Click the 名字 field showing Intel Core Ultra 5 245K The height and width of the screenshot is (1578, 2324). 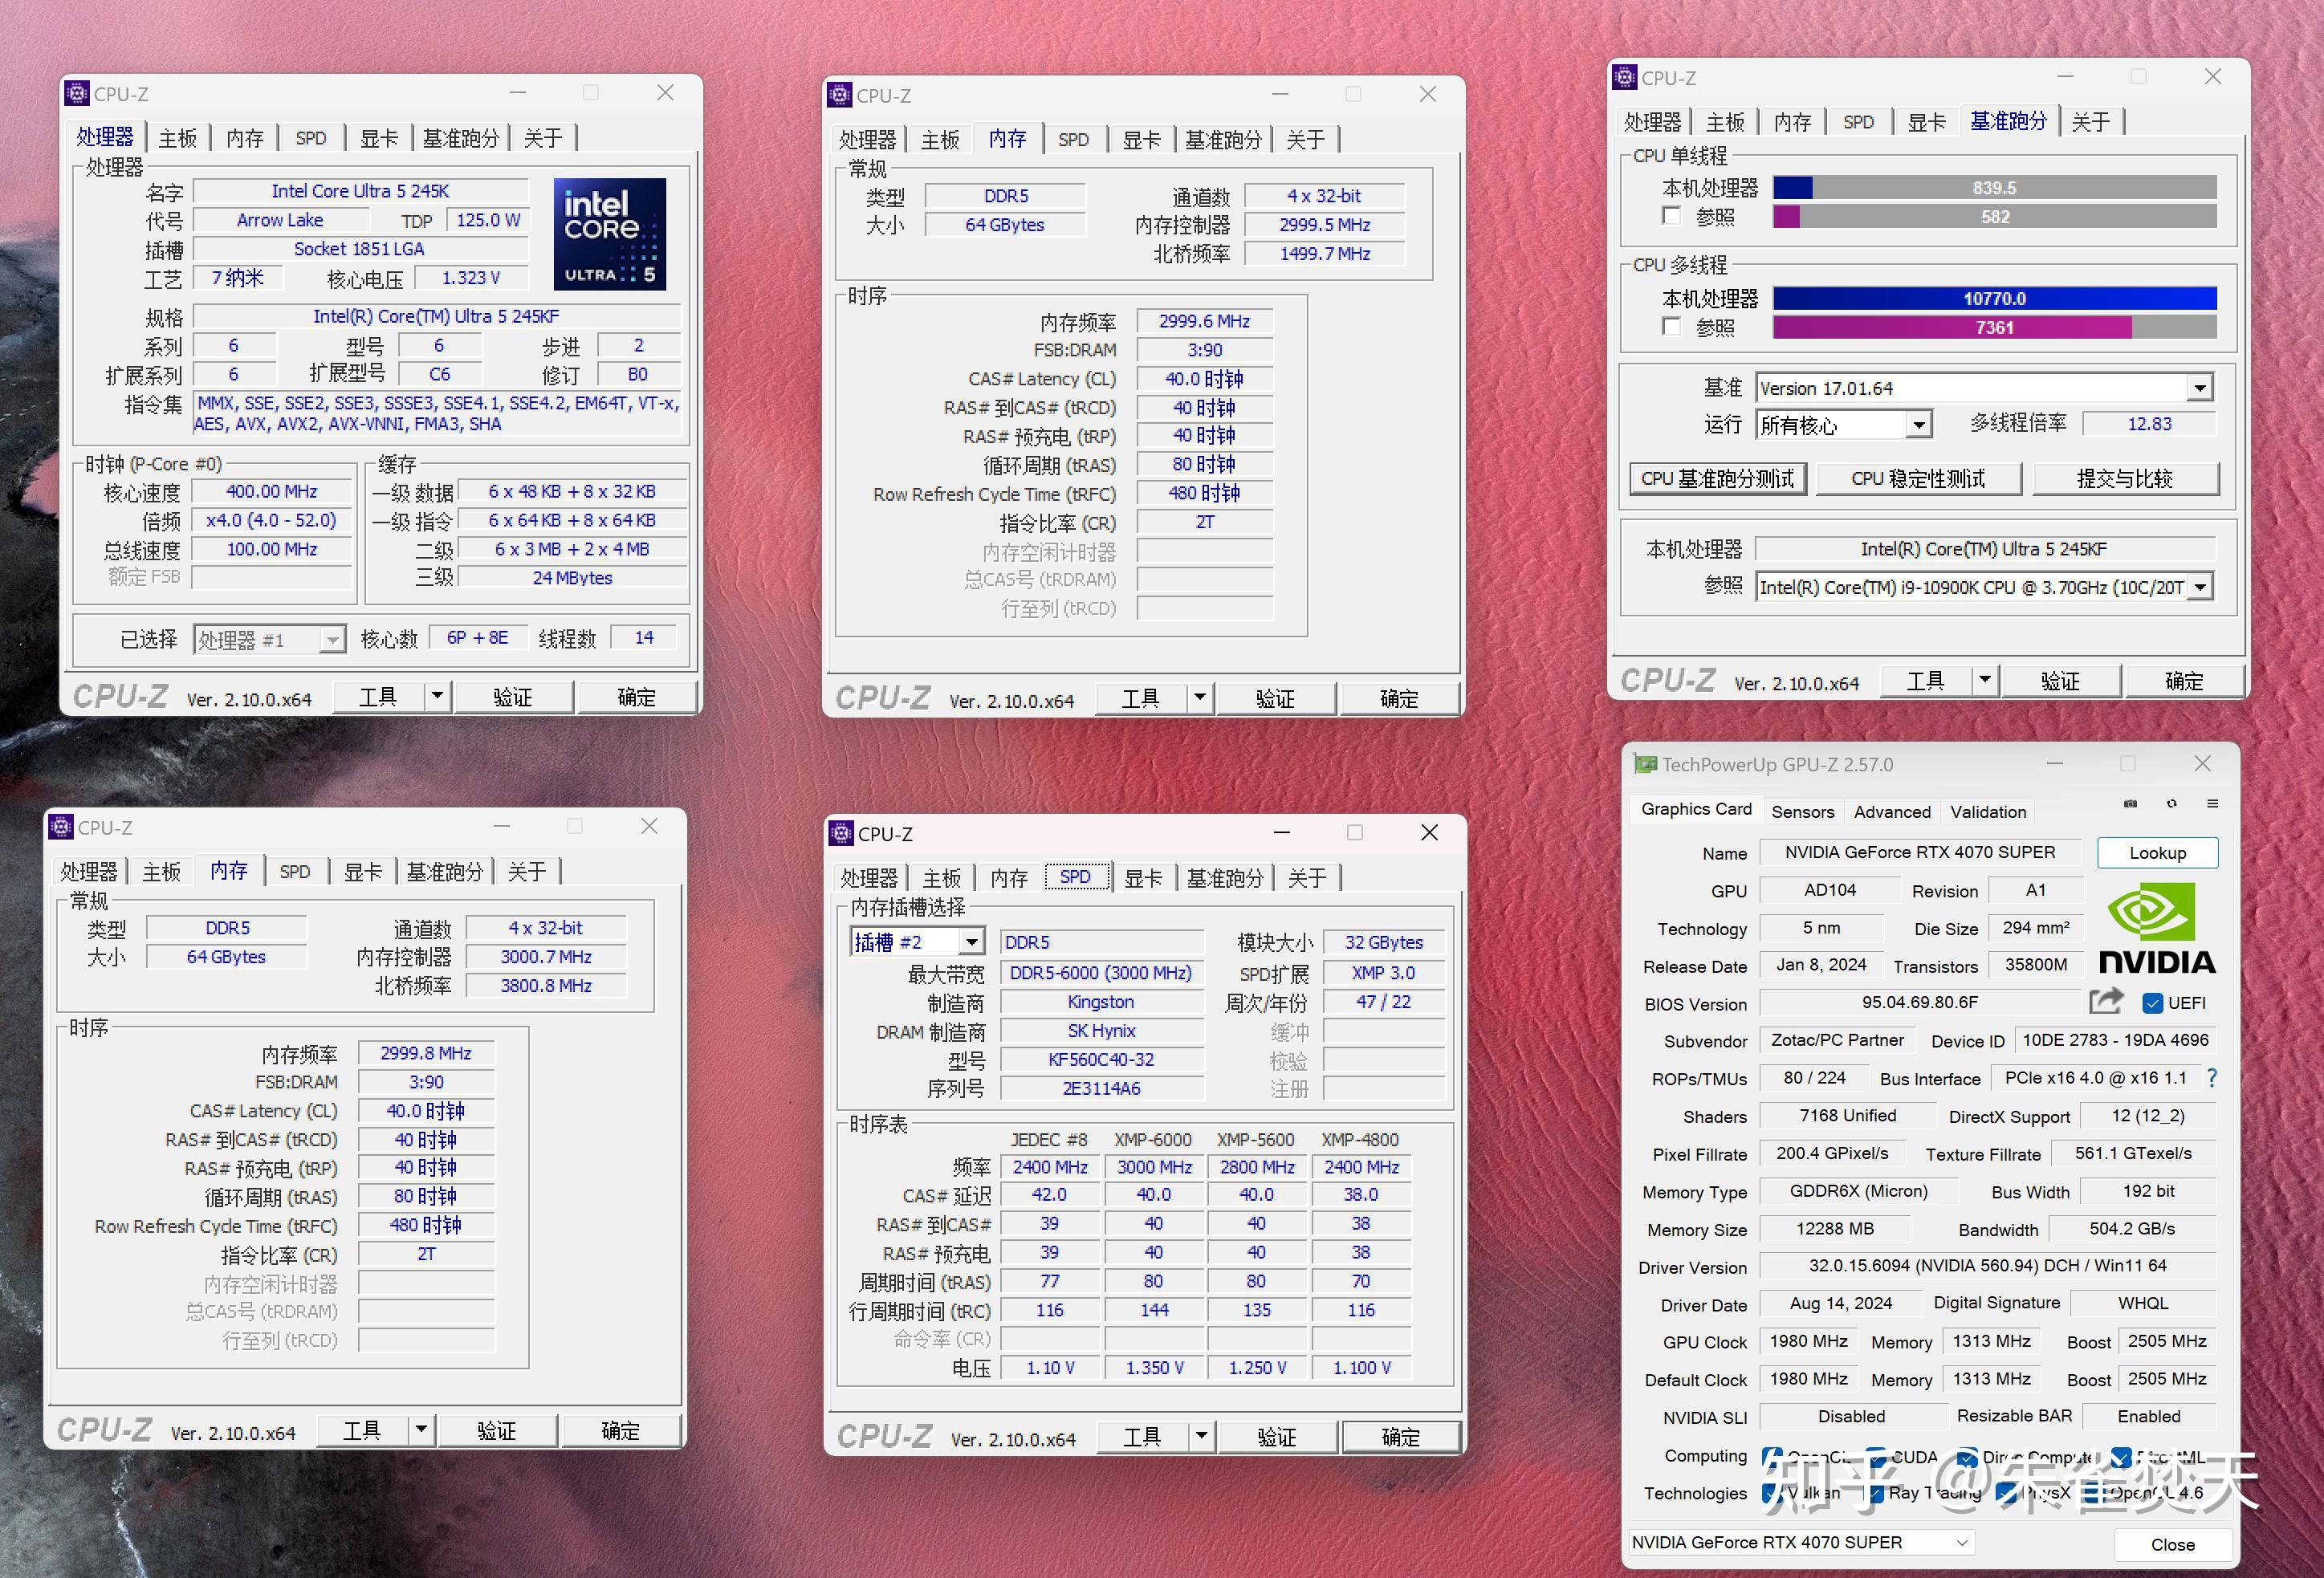[360, 190]
